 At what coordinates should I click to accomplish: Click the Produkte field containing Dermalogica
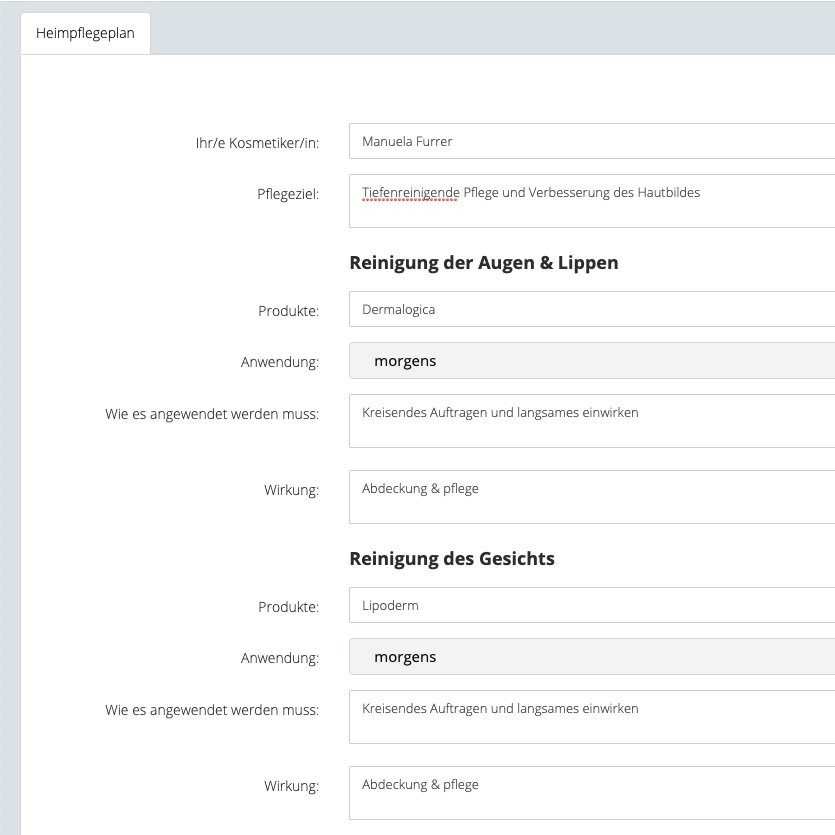coord(590,310)
